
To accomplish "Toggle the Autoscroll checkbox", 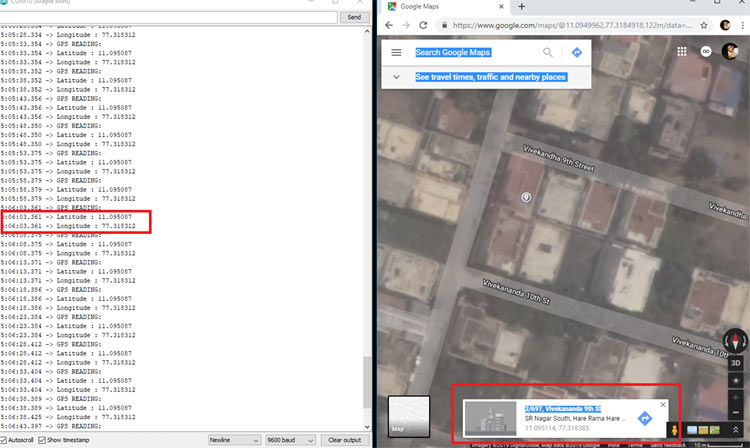I will [3, 440].
